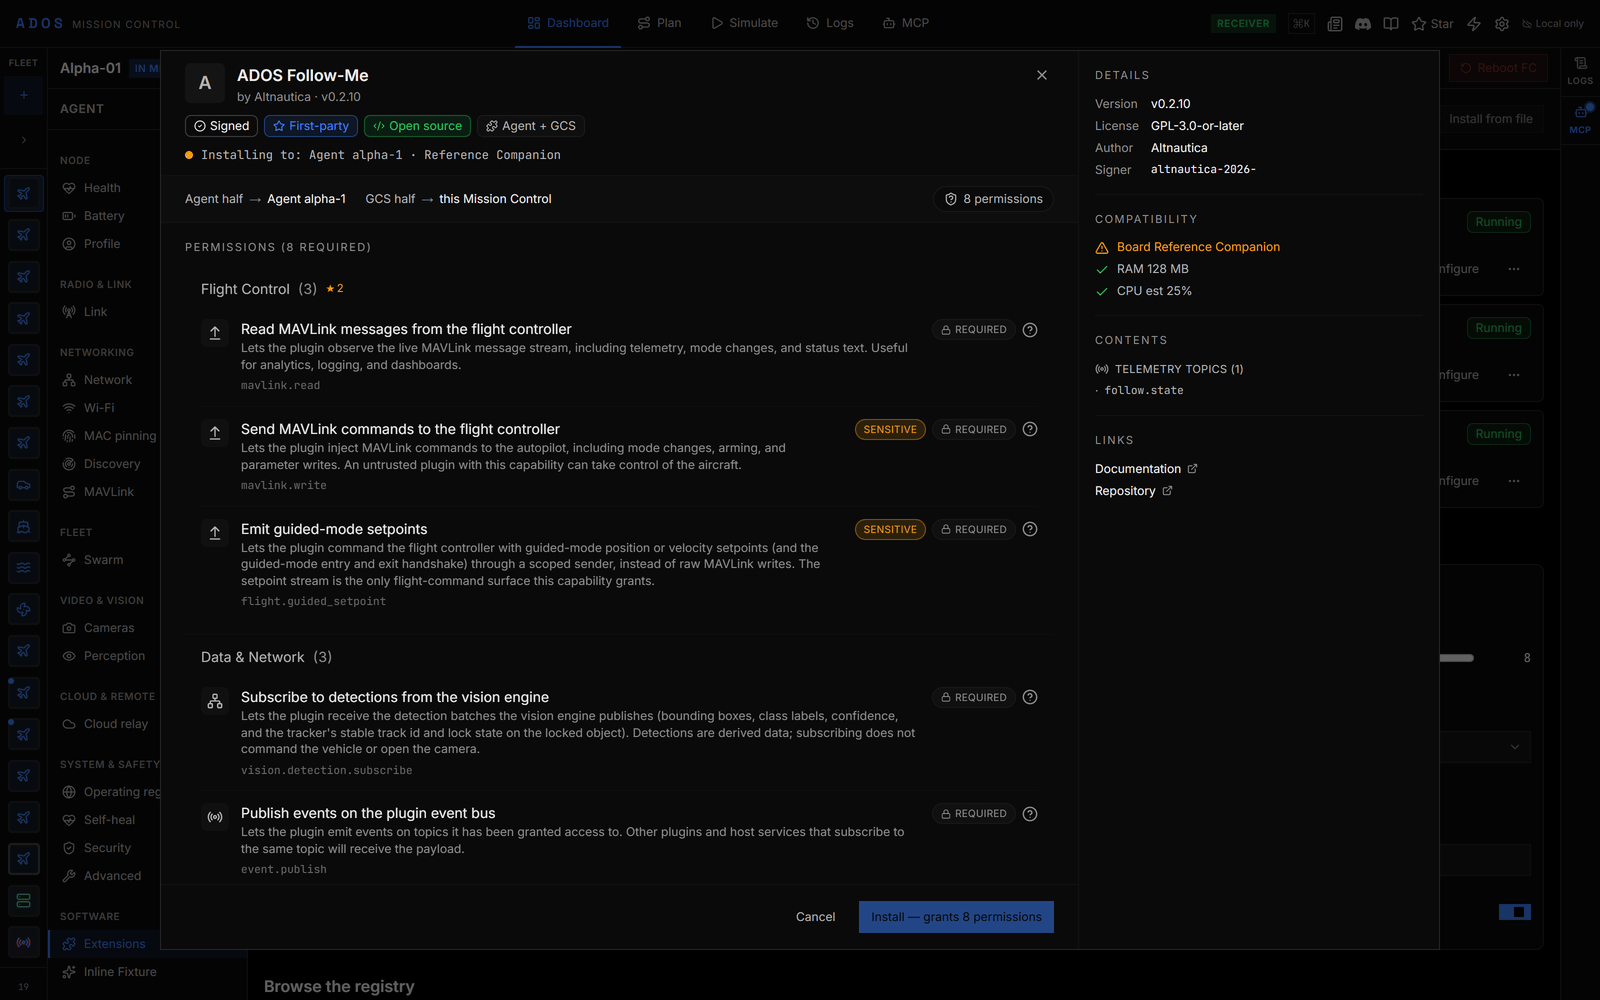Screen dimensions: 1600x1000
Task: Open the settings gear icon
Action: tap(1502, 24)
